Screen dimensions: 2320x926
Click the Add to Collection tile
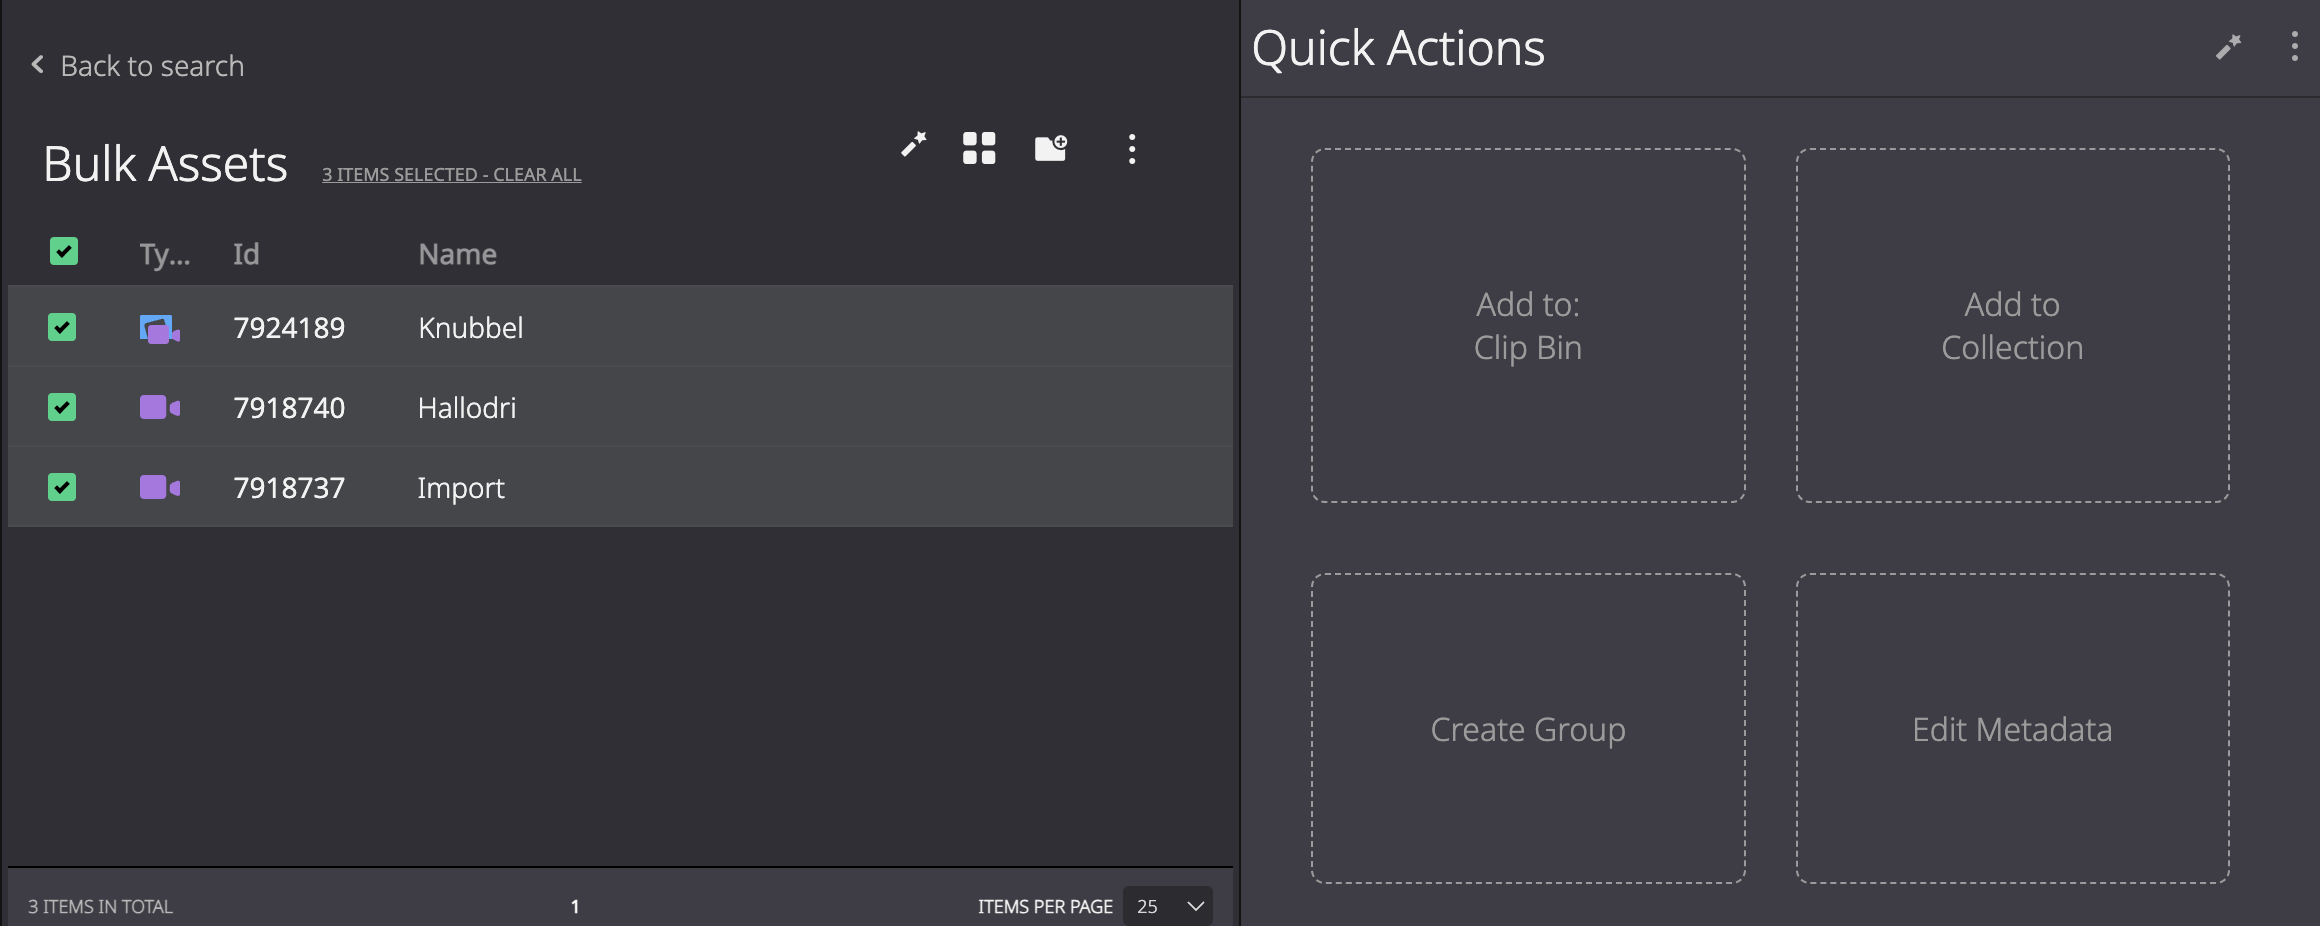(x=2012, y=326)
